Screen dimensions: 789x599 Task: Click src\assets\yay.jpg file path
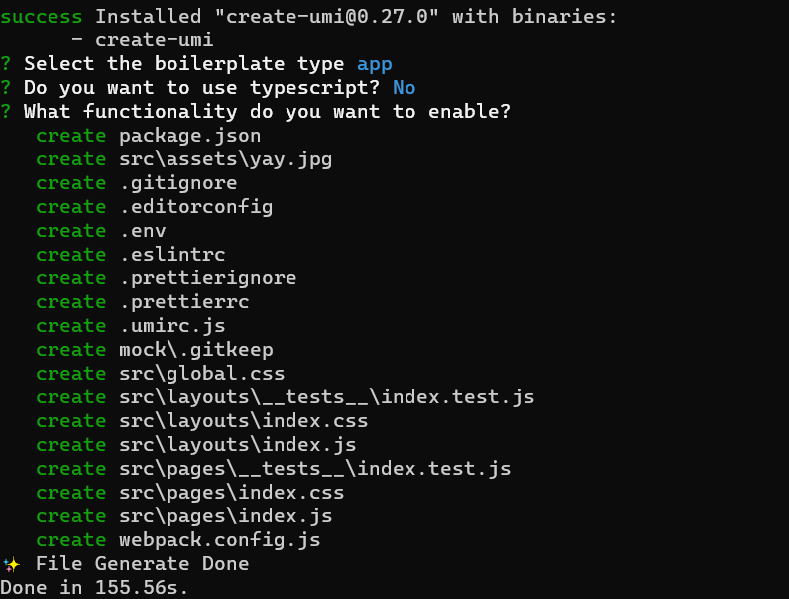(225, 160)
